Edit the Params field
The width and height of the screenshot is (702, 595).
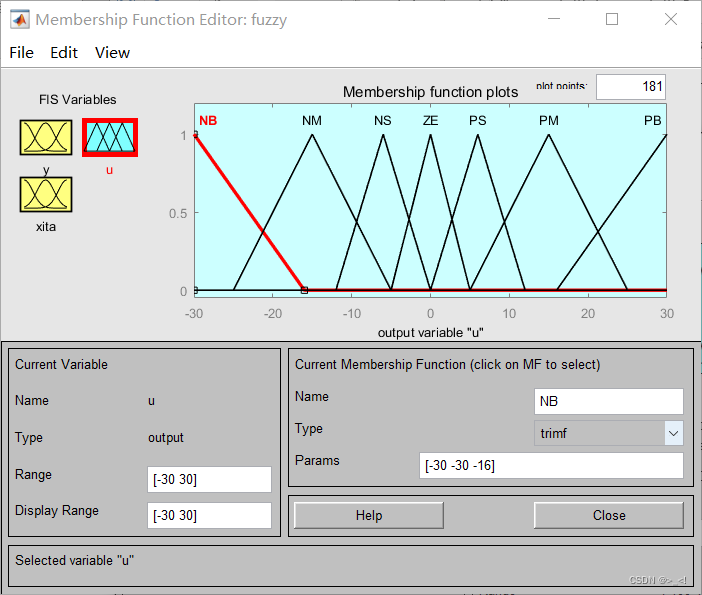pyautogui.click(x=551, y=465)
